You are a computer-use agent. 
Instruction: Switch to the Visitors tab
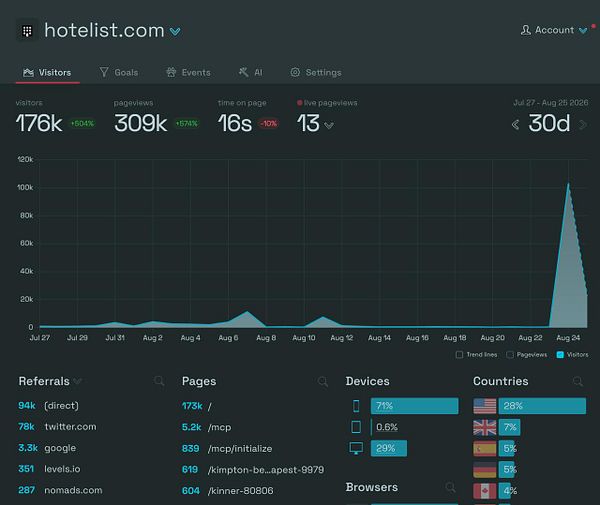coord(47,72)
